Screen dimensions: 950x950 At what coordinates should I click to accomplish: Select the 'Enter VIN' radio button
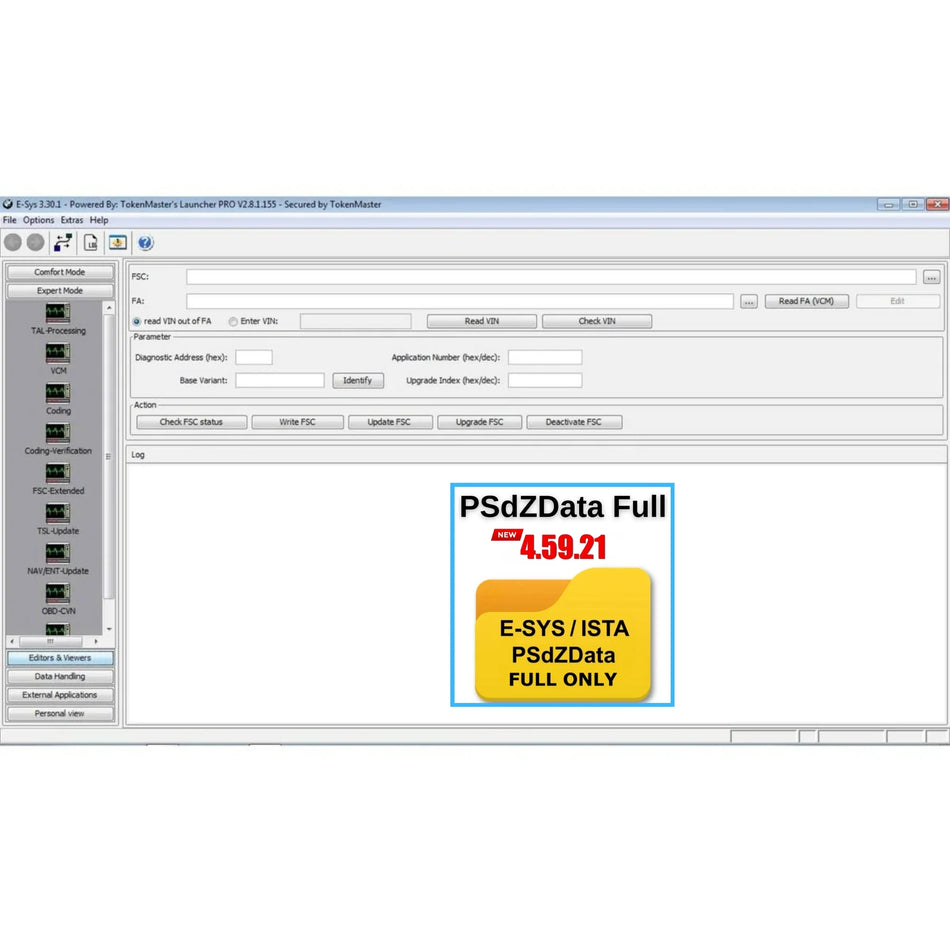click(233, 322)
